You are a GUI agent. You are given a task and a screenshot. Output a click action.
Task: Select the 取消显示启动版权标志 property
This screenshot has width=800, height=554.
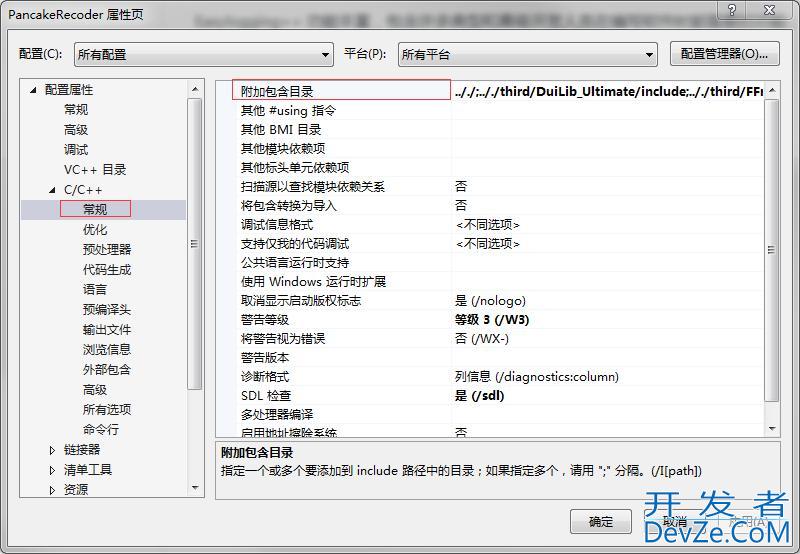coord(301,300)
